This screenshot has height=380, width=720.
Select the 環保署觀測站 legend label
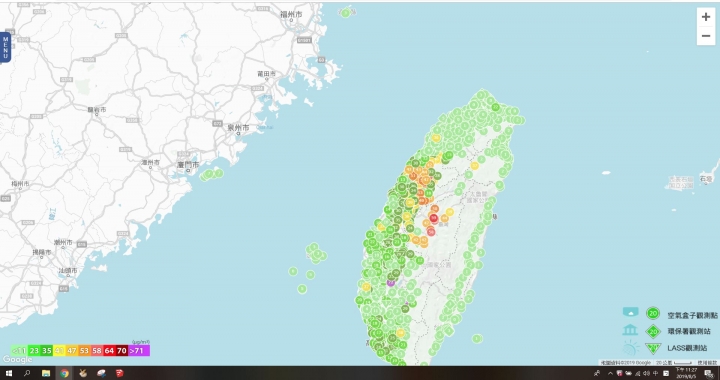tap(689, 331)
